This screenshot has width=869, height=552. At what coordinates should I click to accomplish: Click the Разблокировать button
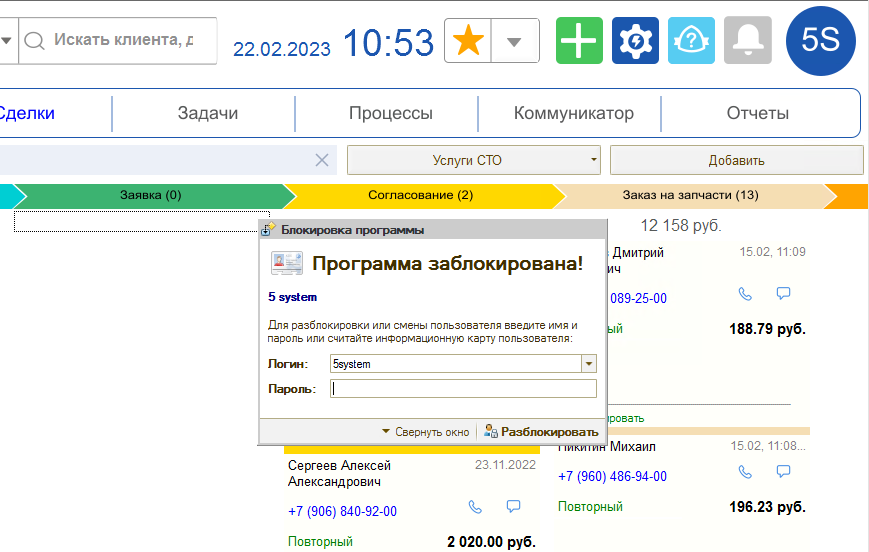click(541, 432)
